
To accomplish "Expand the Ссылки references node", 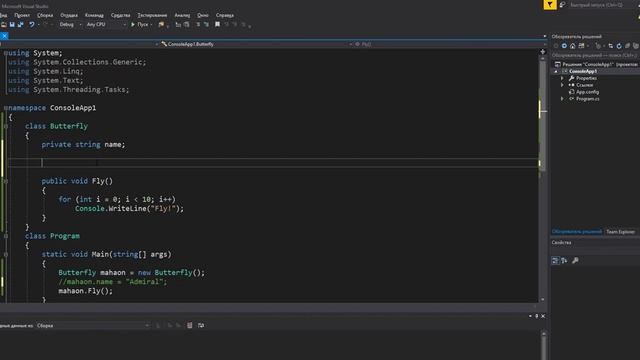I will tap(562, 85).
